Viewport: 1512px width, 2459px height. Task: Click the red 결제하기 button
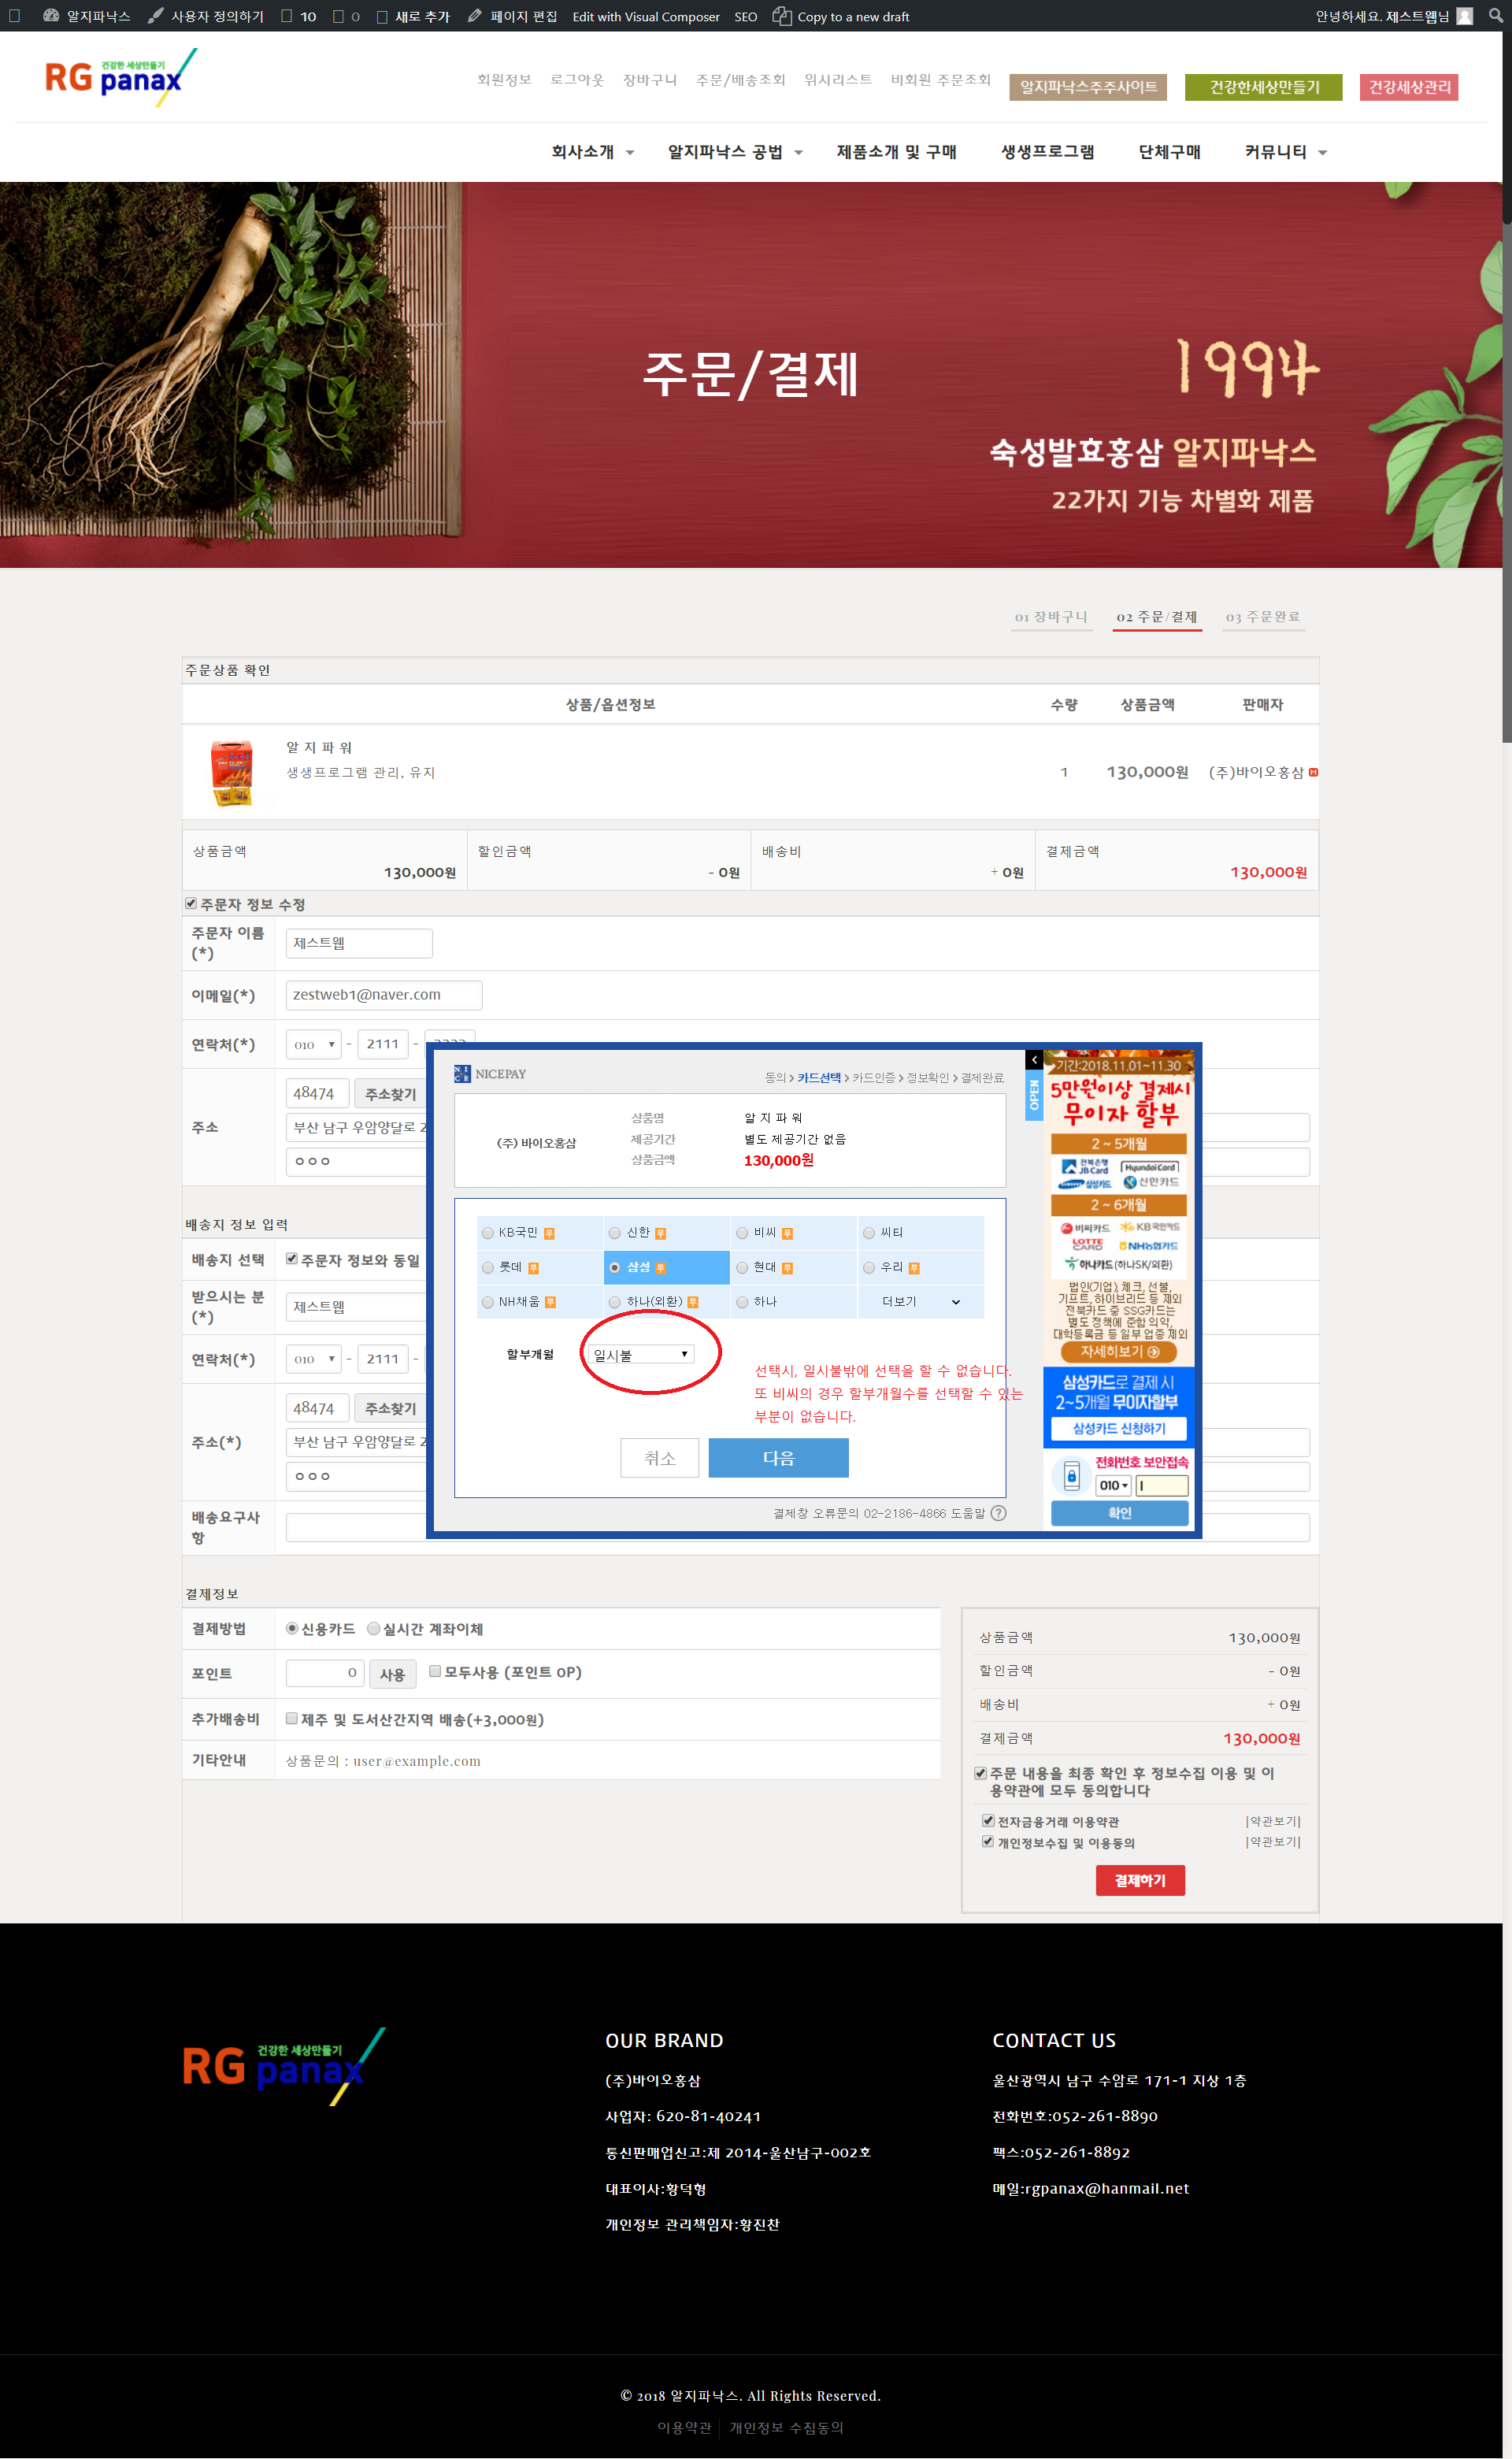(x=1140, y=1880)
